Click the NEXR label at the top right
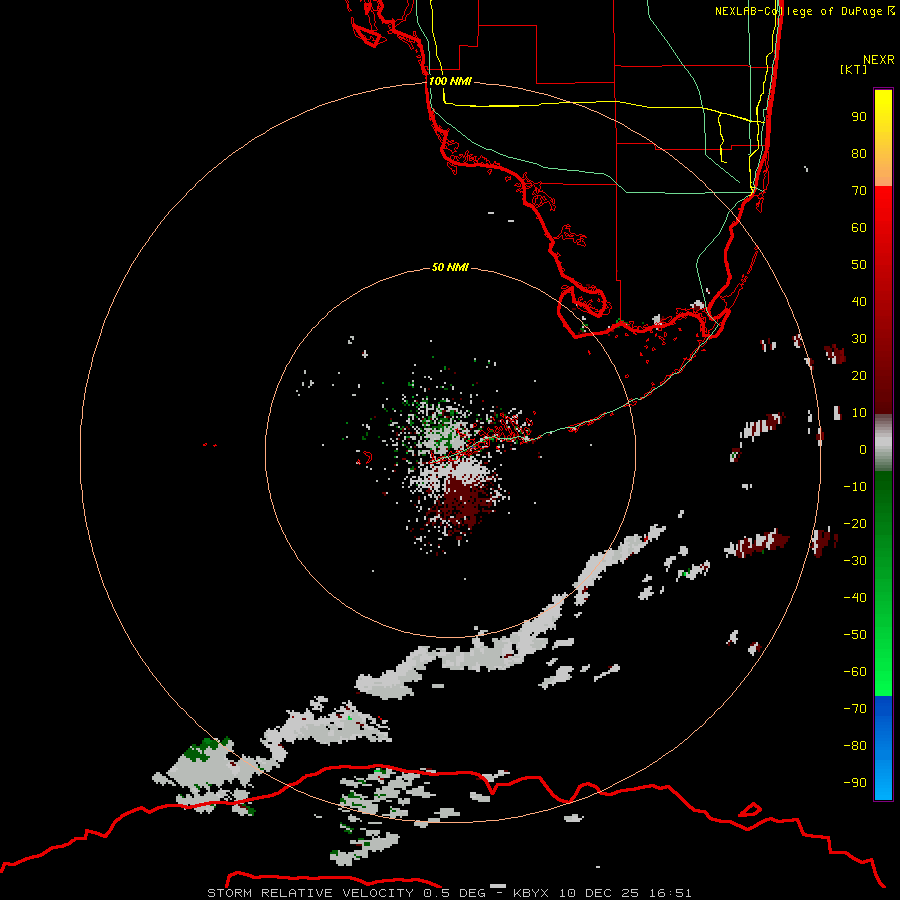 879,60
